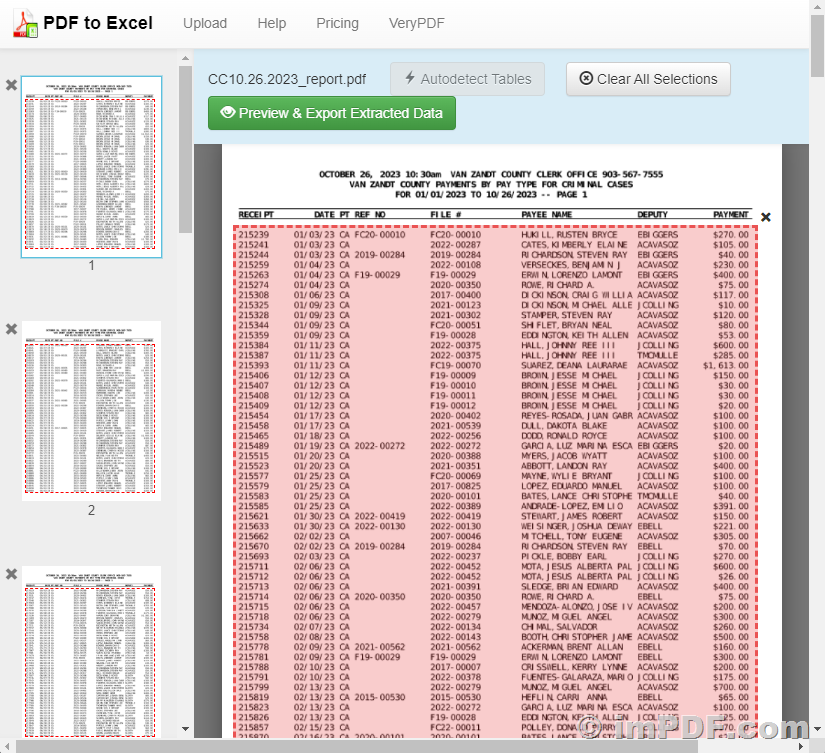Delete the table selection using its X icon
Image resolution: width=825 pixels, height=753 pixels.
(766, 217)
